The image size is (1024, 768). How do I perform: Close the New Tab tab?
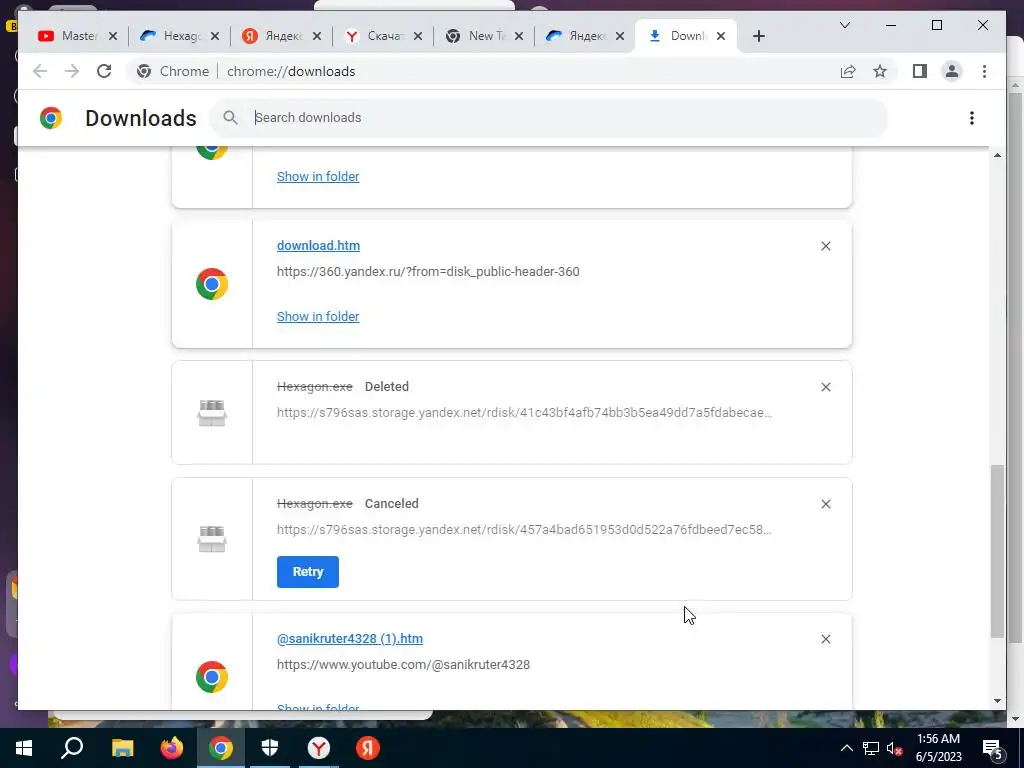(x=519, y=36)
